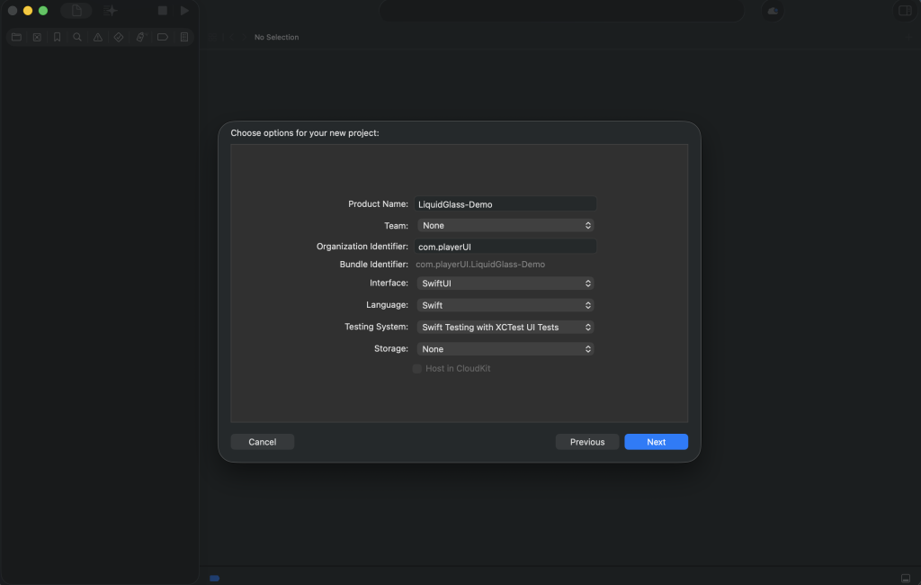Click the document icon in the toolbar
The height and width of the screenshot is (585, 921).
(76, 11)
